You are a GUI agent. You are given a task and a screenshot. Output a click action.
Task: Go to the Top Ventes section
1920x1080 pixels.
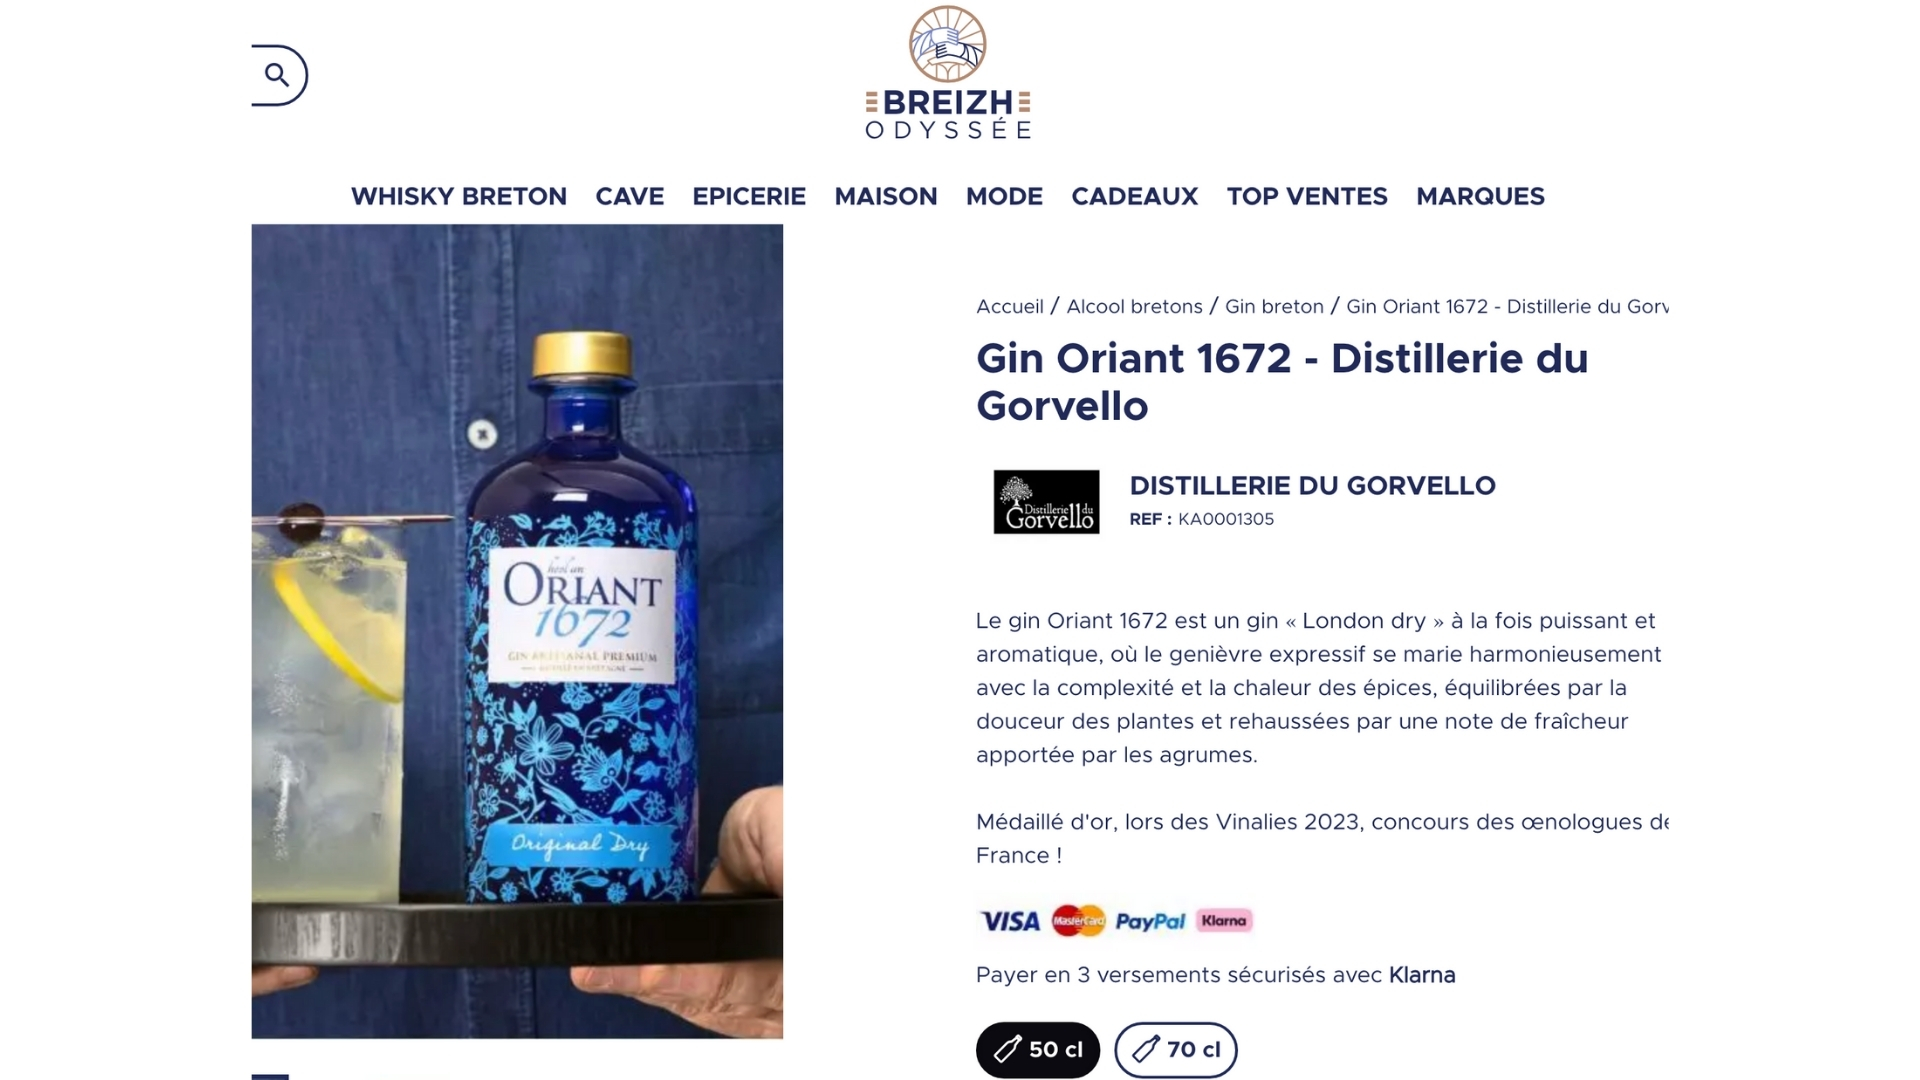pos(1307,196)
